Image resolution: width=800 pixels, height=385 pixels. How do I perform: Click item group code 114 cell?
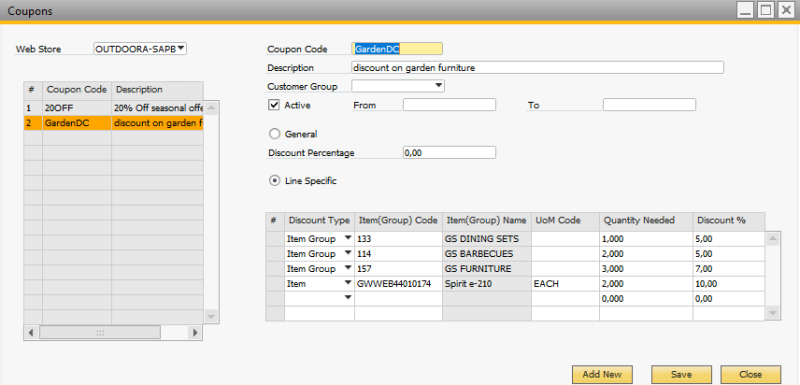398,253
